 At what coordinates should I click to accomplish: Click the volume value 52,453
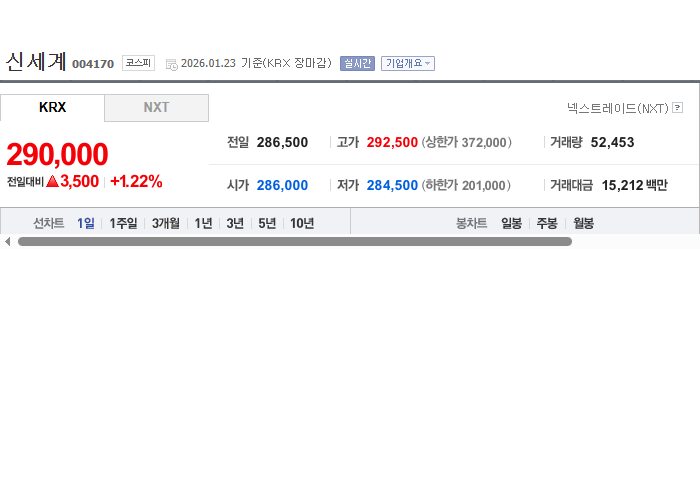click(x=612, y=142)
